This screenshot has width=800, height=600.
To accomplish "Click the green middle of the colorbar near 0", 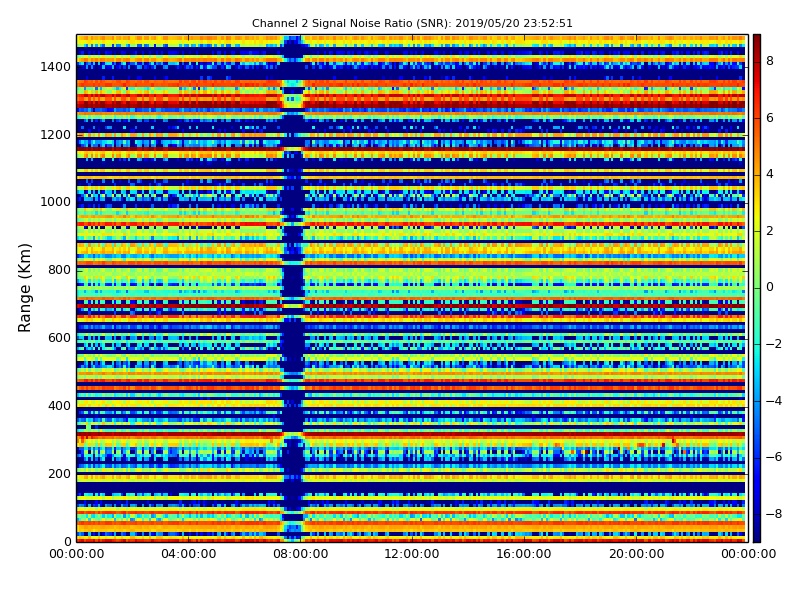I will (x=757, y=287).
